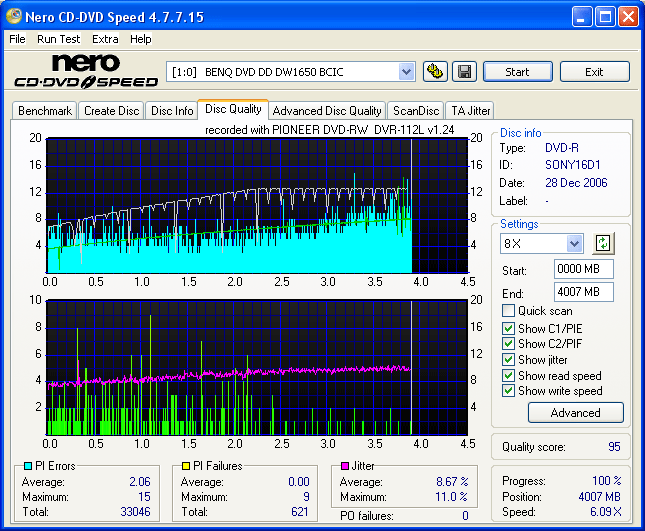645x531 pixels.
Task: Open the Extra menu
Action: pyautogui.click(x=105, y=39)
